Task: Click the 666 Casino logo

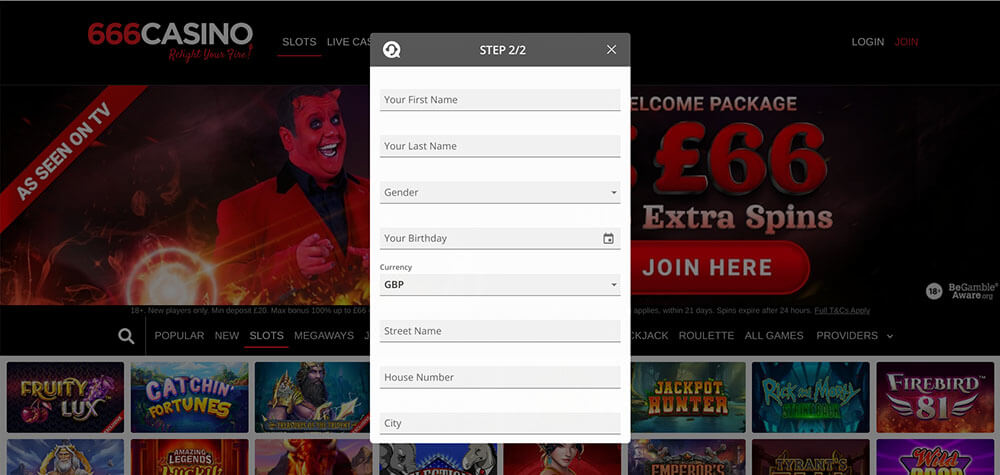Action: (170, 41)
